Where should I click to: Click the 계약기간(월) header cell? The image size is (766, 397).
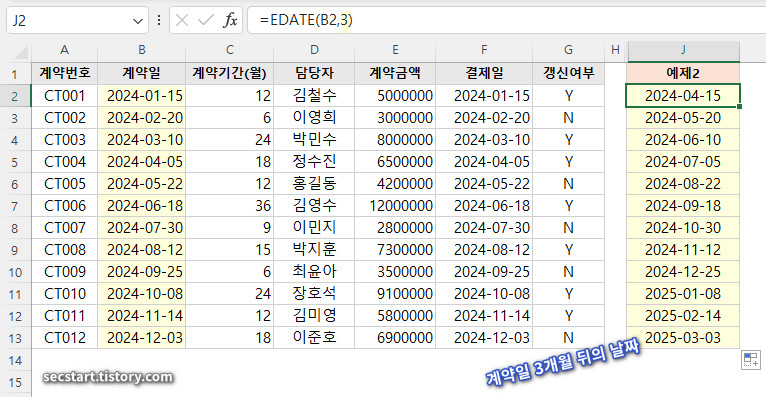pyautogui.click(x=230, y=73)
